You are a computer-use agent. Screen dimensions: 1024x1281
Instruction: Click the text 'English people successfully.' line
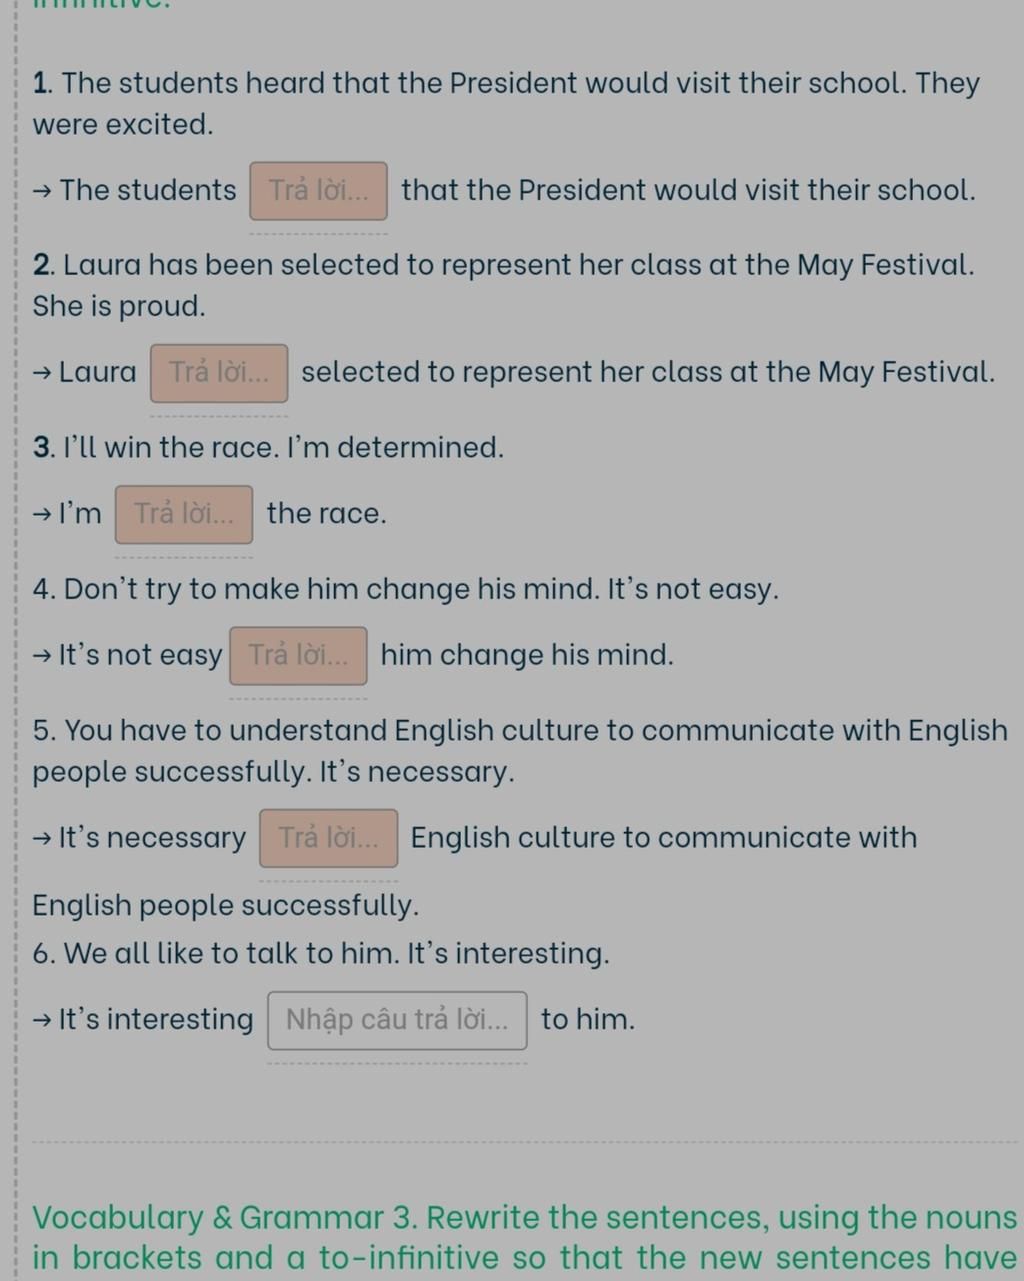[x=225, y=905]
